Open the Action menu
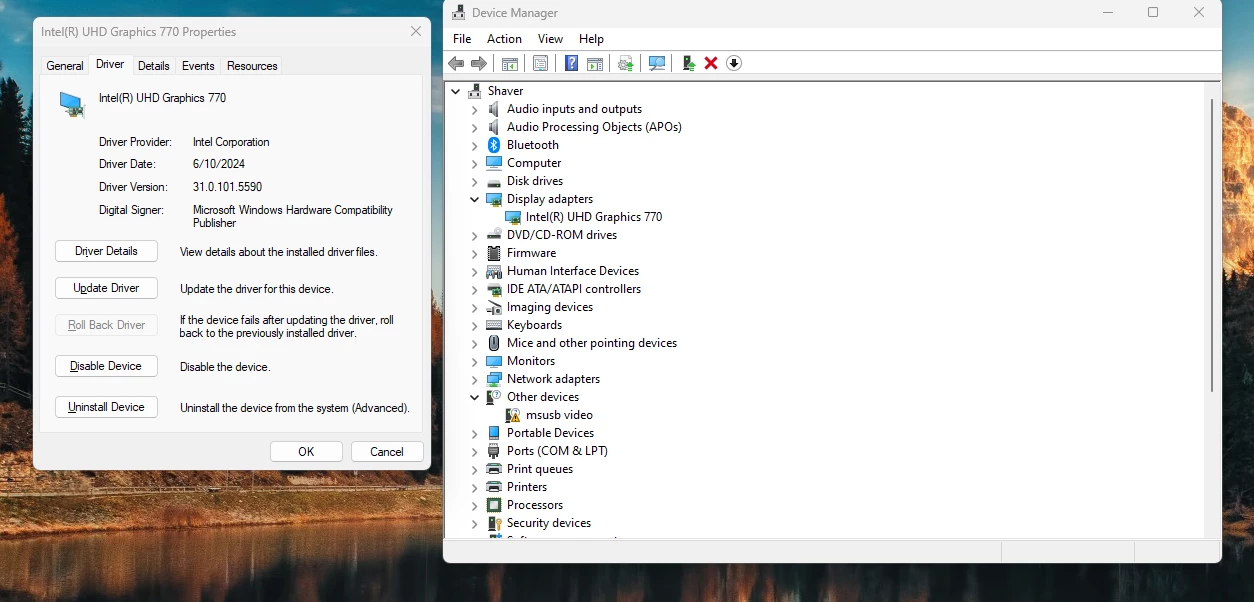1254x602 pixels. 504,39
